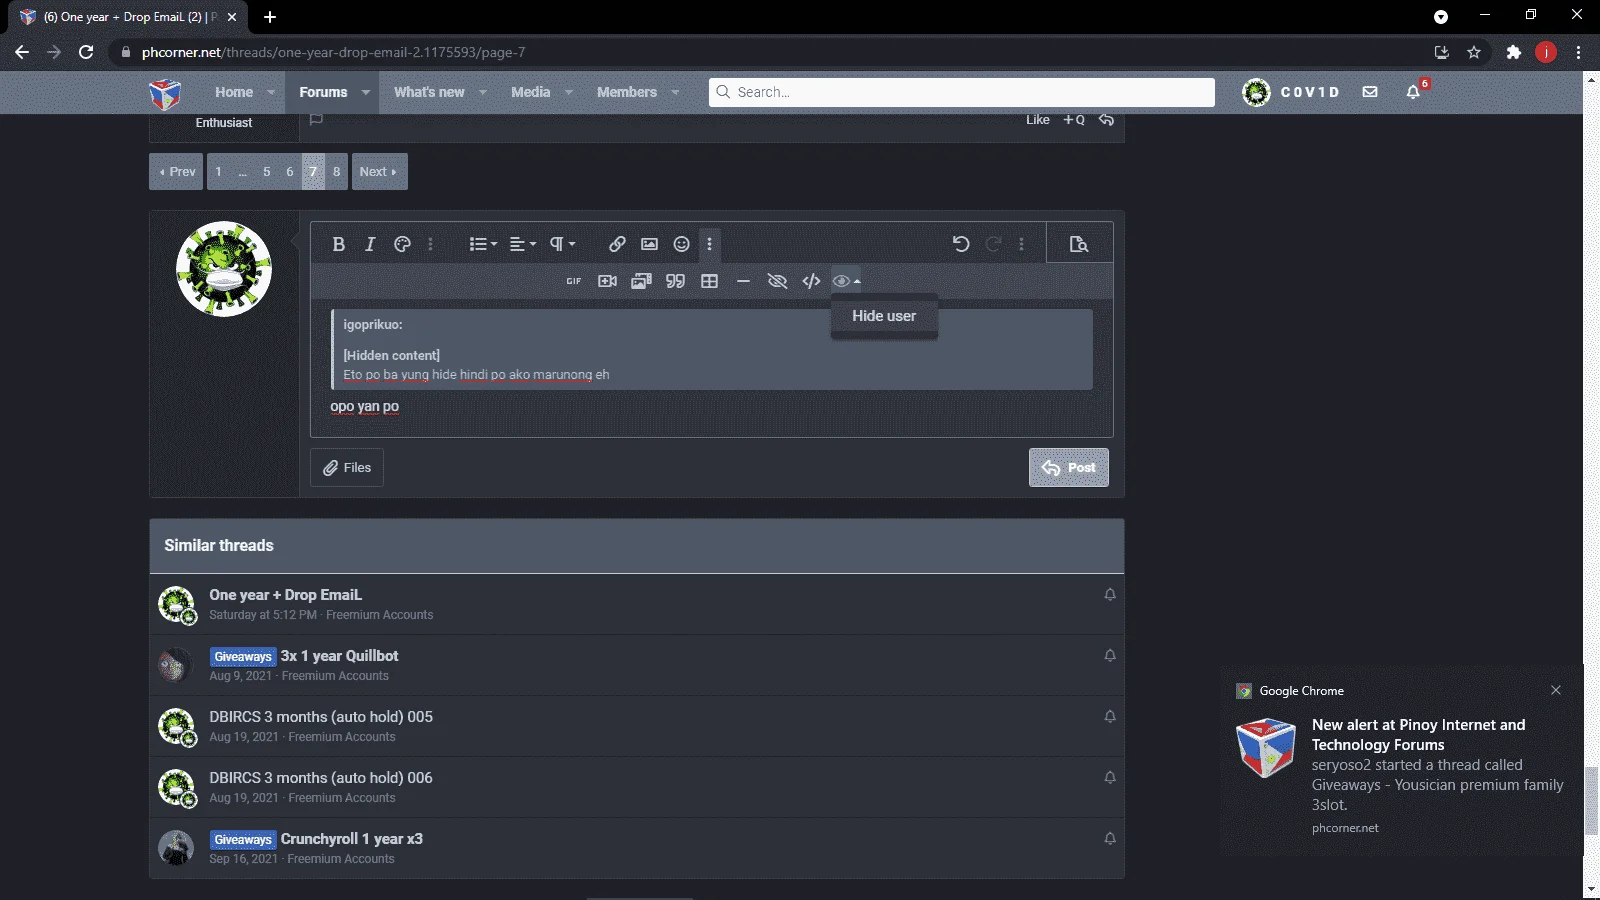Screen dimensions: 1600x900
Task: Collapse the extra options with the highlighted three-dots
Action: 709,244
